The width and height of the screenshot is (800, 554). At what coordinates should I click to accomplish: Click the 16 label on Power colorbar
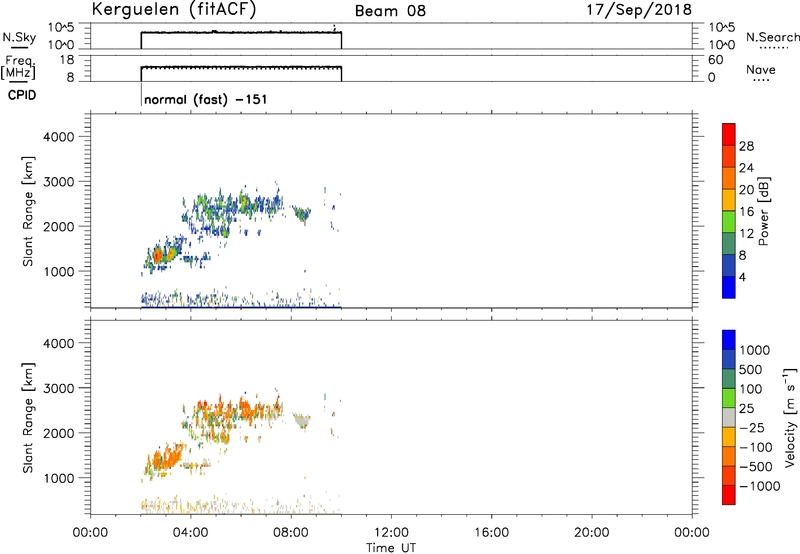click(x=746, y=212)
